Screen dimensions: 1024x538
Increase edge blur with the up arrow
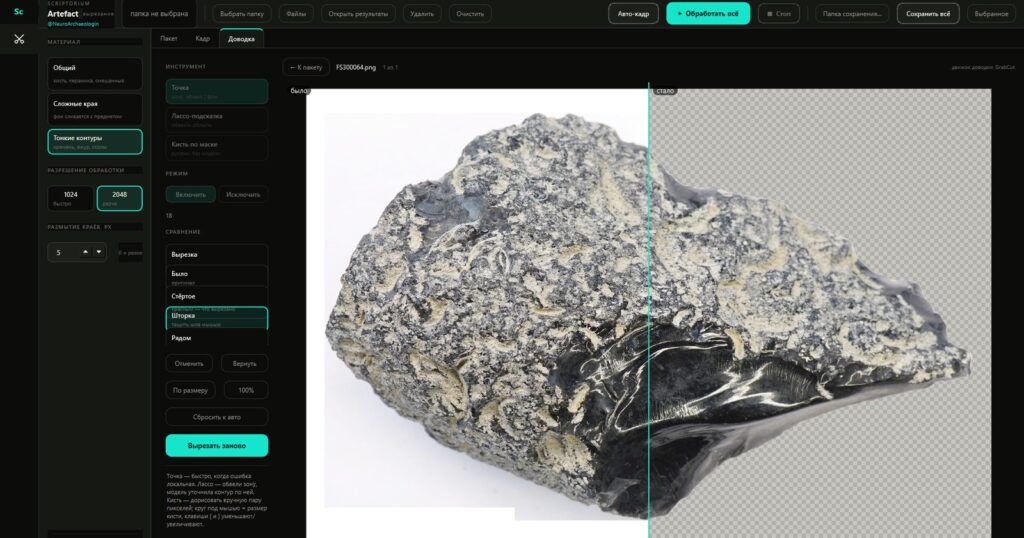coord(85,252)
